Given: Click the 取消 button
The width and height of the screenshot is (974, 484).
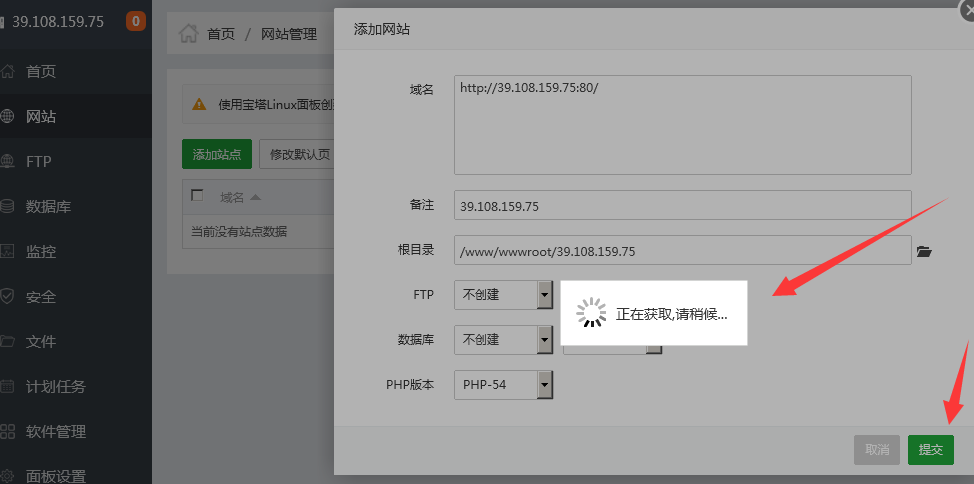Looking at the screenshot, I should click(877, 450).
